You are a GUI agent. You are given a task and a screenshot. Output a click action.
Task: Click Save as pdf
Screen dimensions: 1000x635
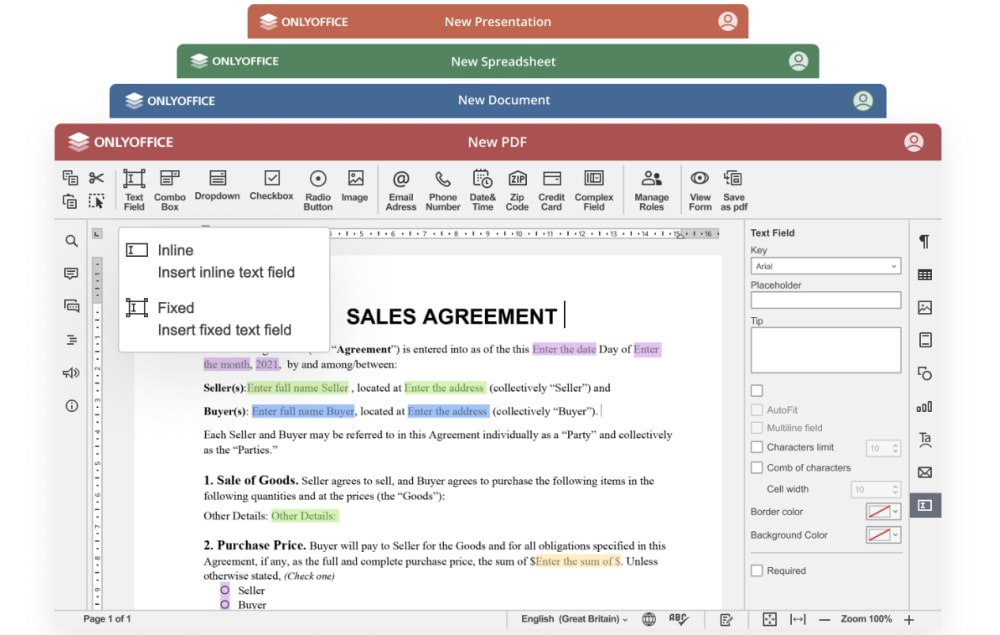(733, 189)
